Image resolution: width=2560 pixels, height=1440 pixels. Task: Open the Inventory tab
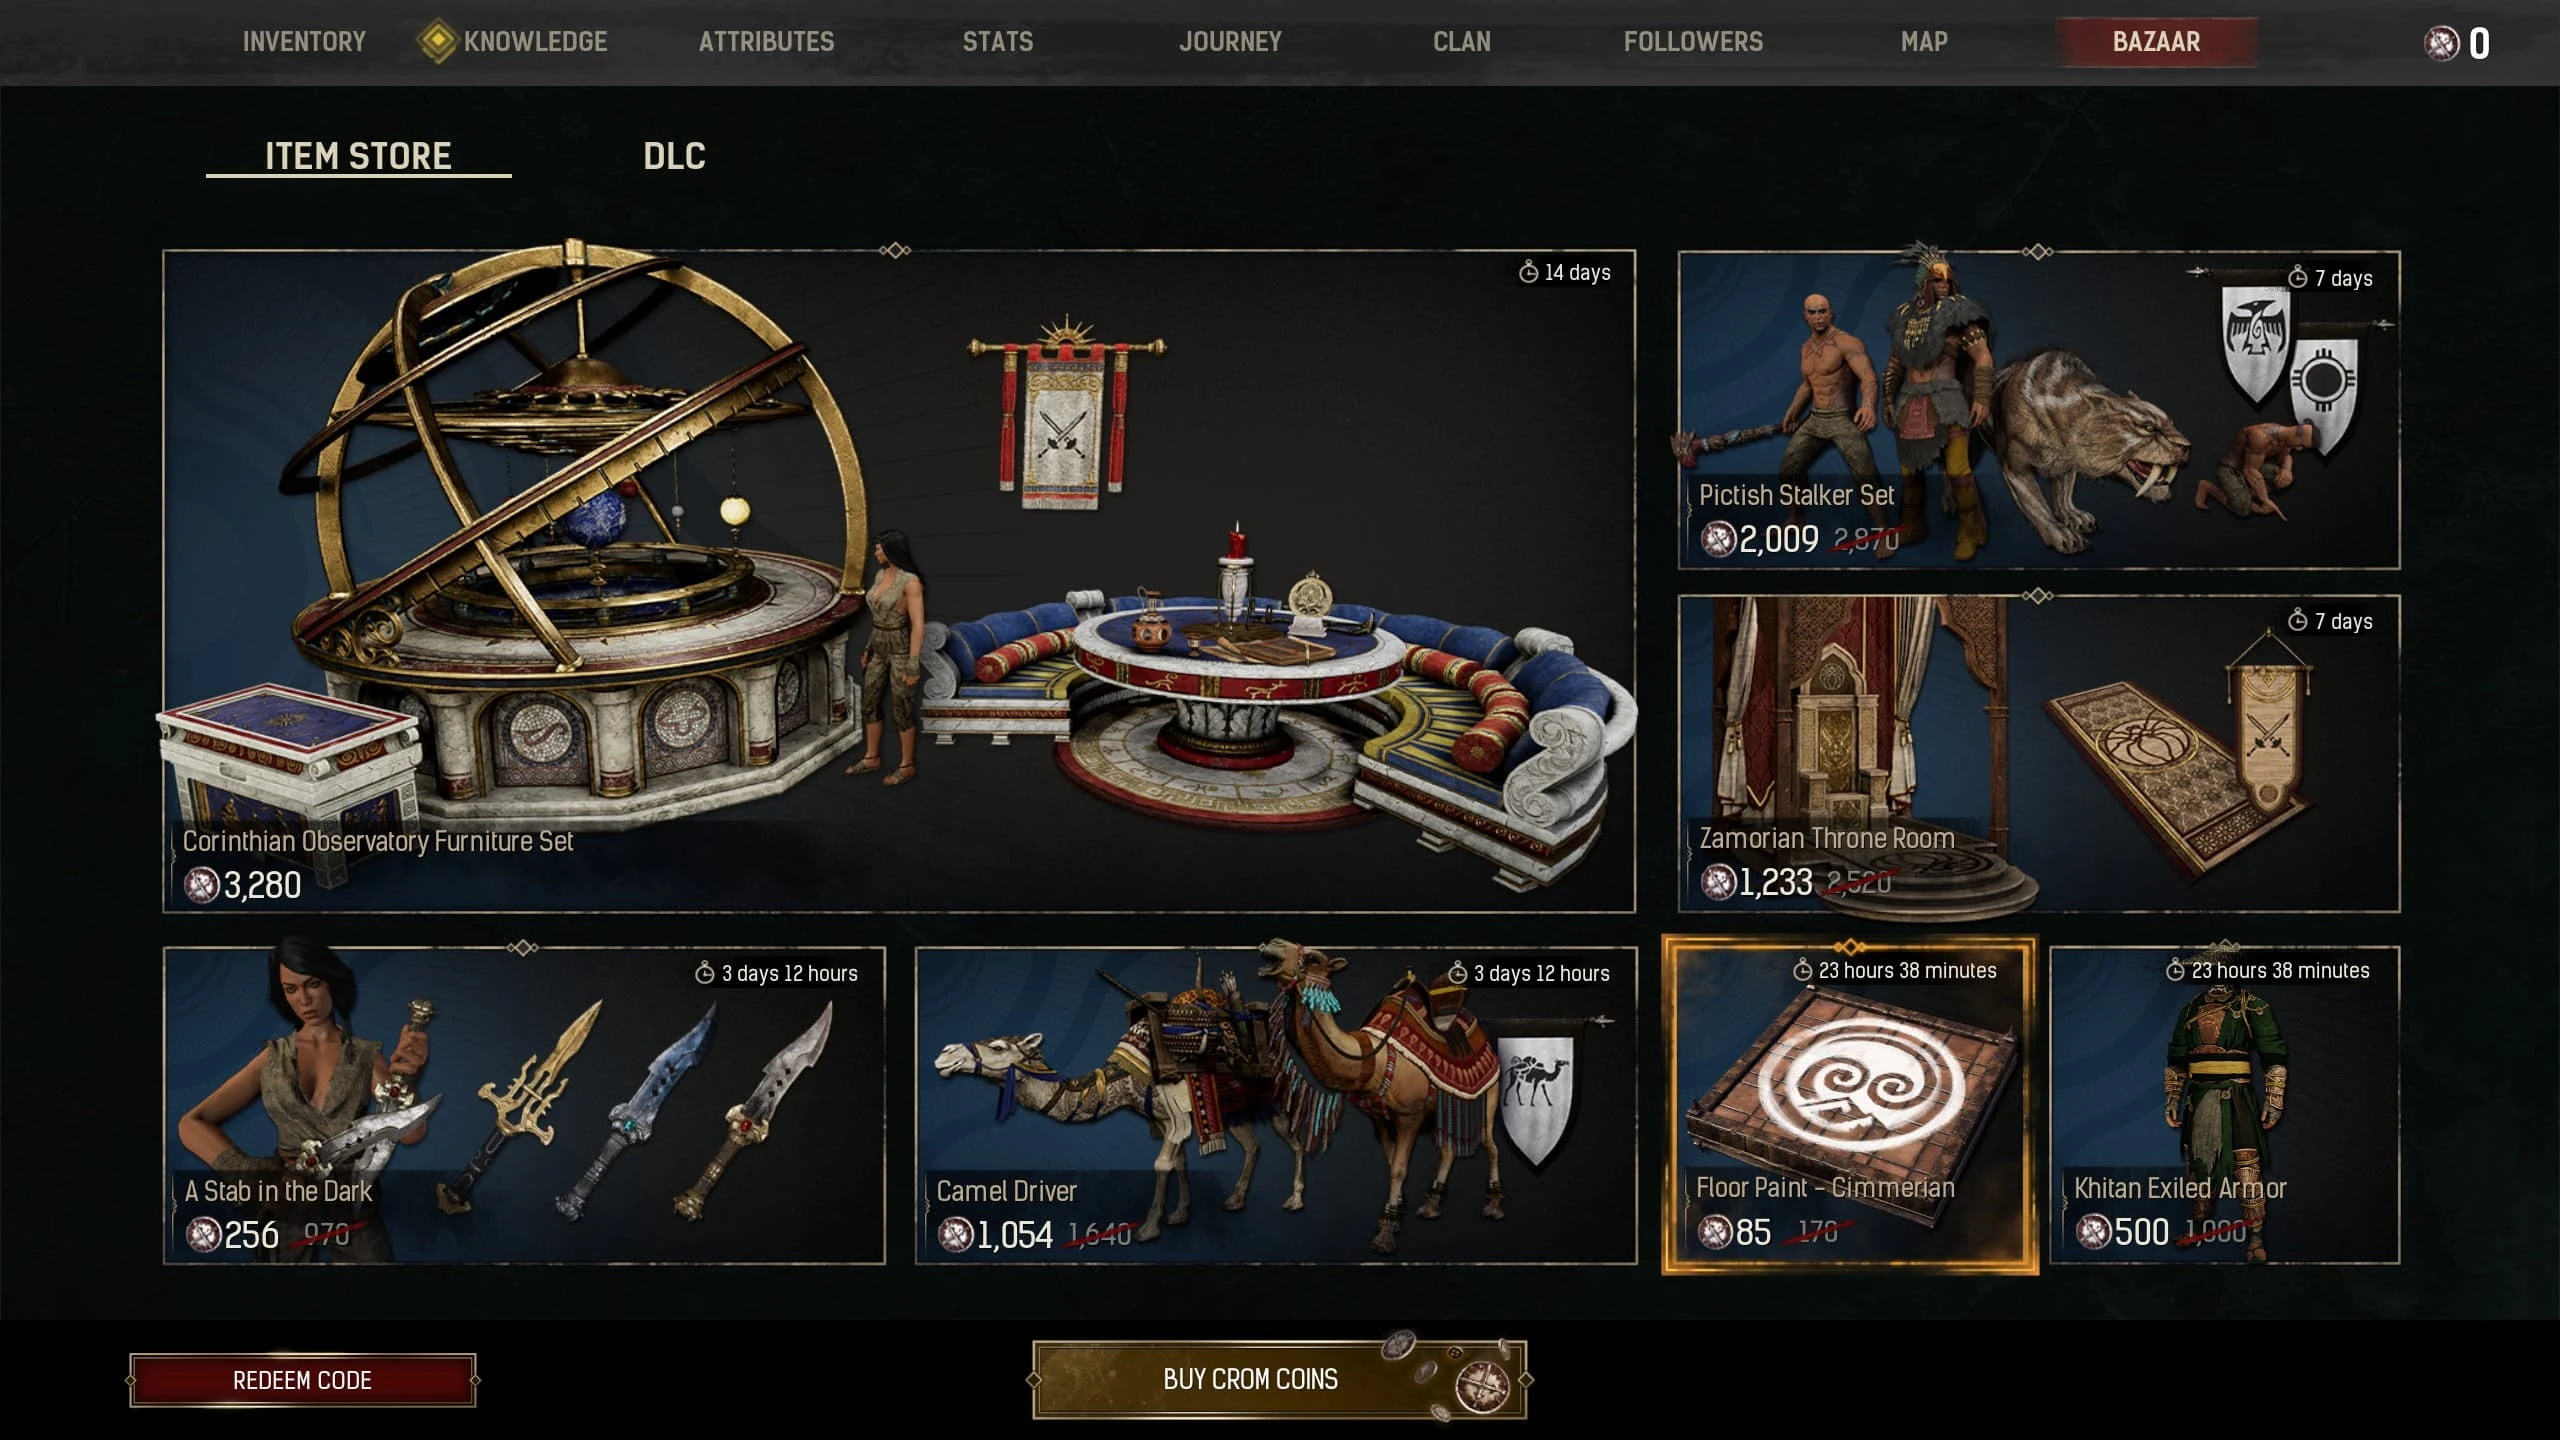point(304,42)
